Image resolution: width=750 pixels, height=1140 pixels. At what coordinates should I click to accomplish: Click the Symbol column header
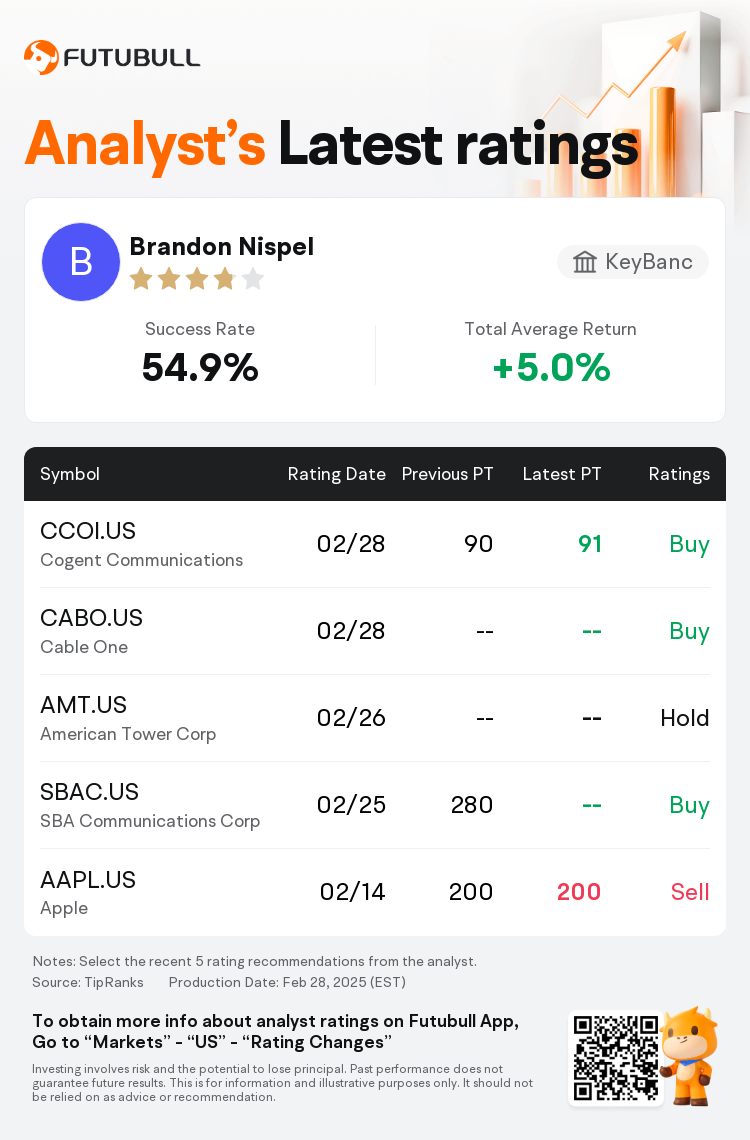tap(70, 474)
